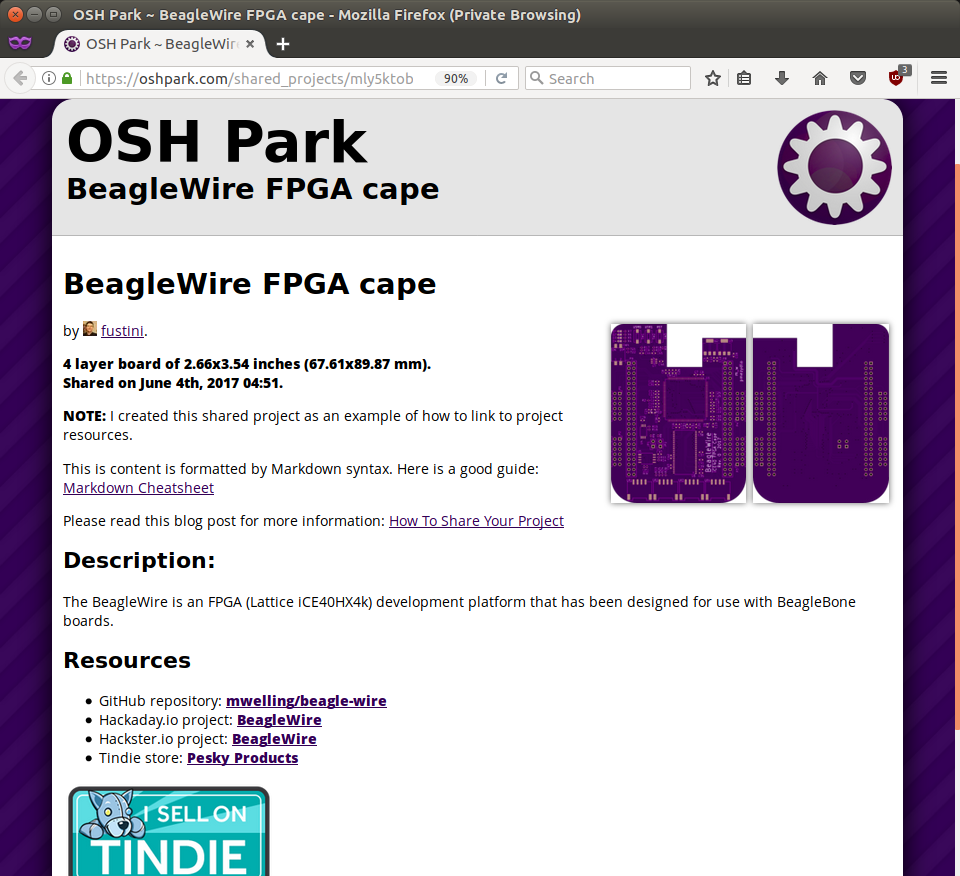Click the page info circle icon
960x876 pixels.
(x=48, y=77)
